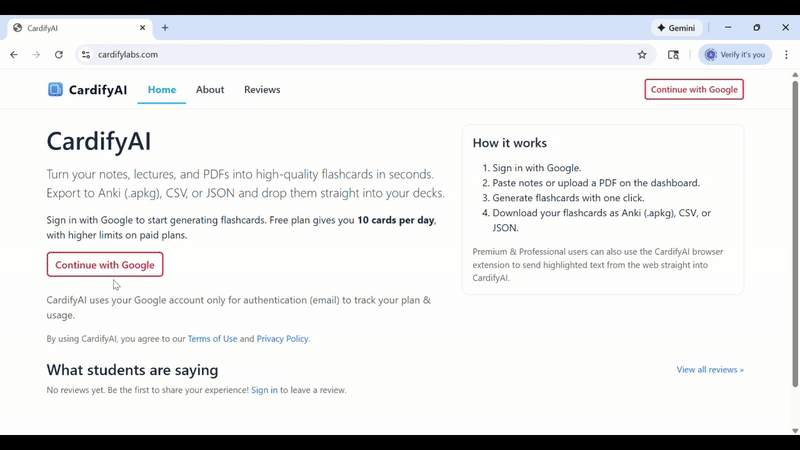Reload the page with the refresh icon

pos(59,55)
